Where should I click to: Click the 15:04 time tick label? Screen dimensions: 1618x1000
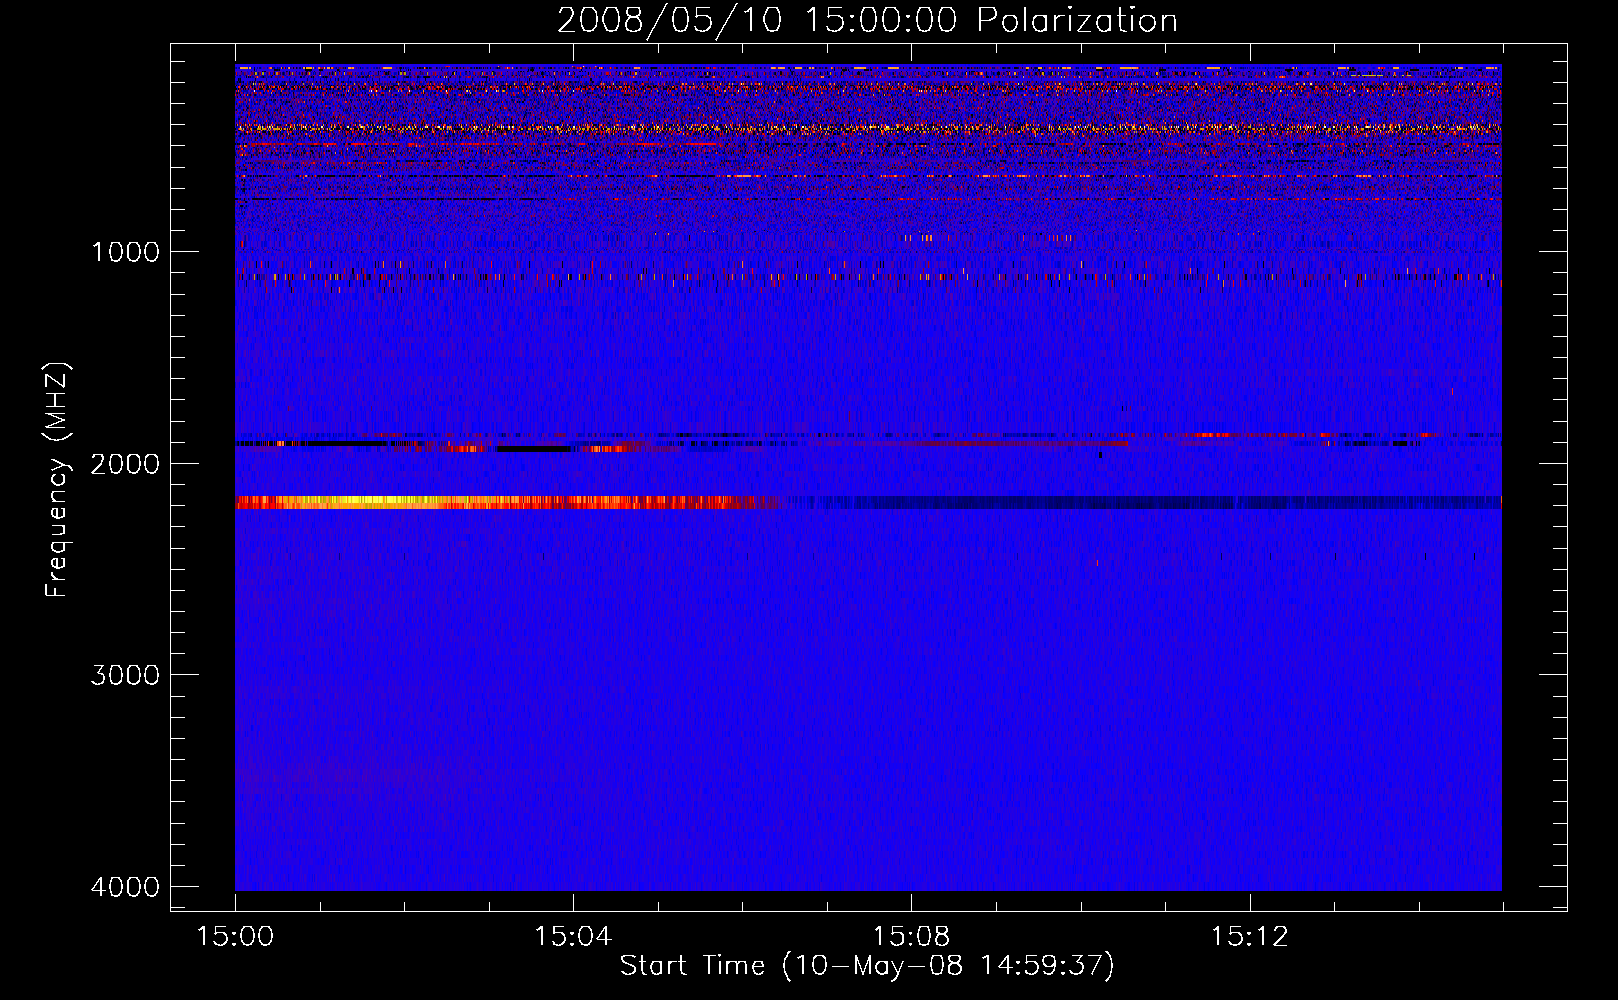(573, 937)
